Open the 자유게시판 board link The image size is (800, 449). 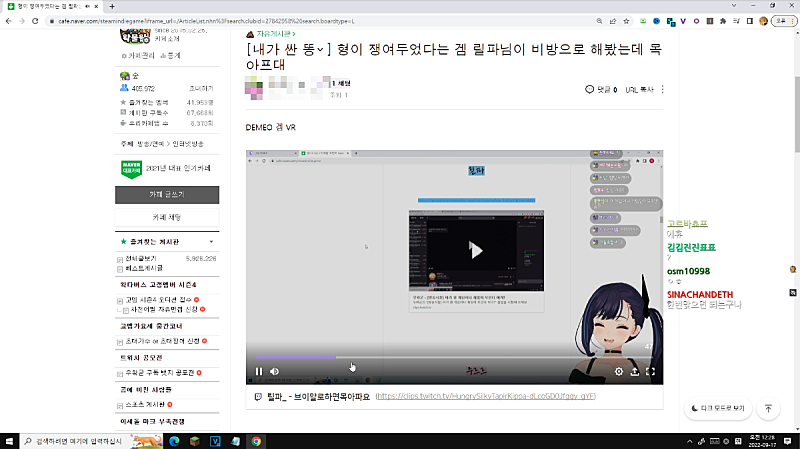point(276,34)
